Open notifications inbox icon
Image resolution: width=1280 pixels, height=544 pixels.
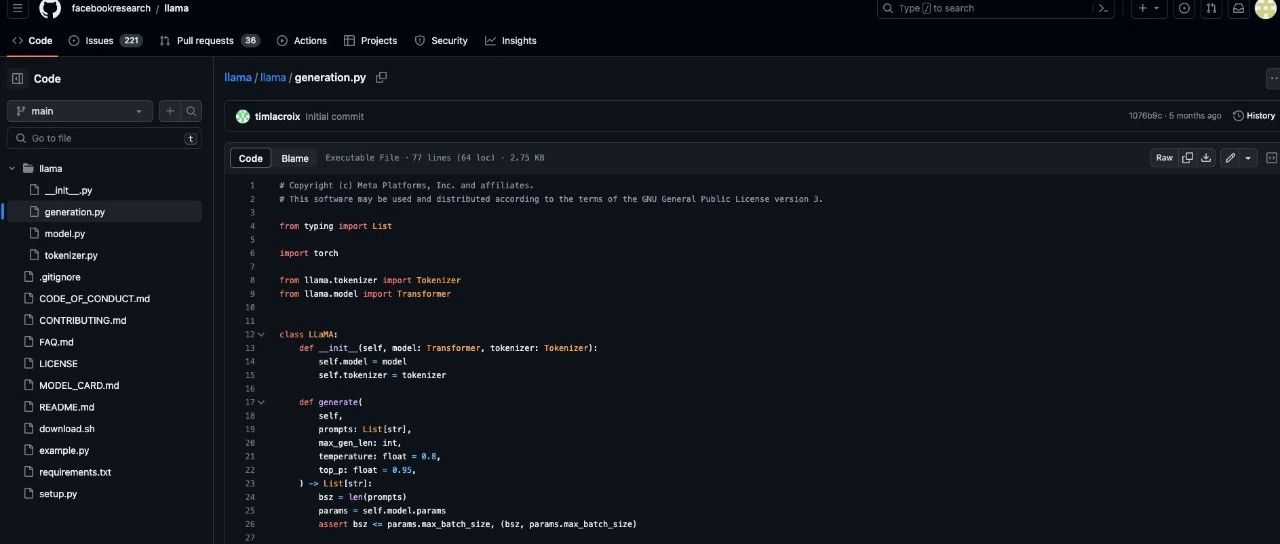[1238, 8]
